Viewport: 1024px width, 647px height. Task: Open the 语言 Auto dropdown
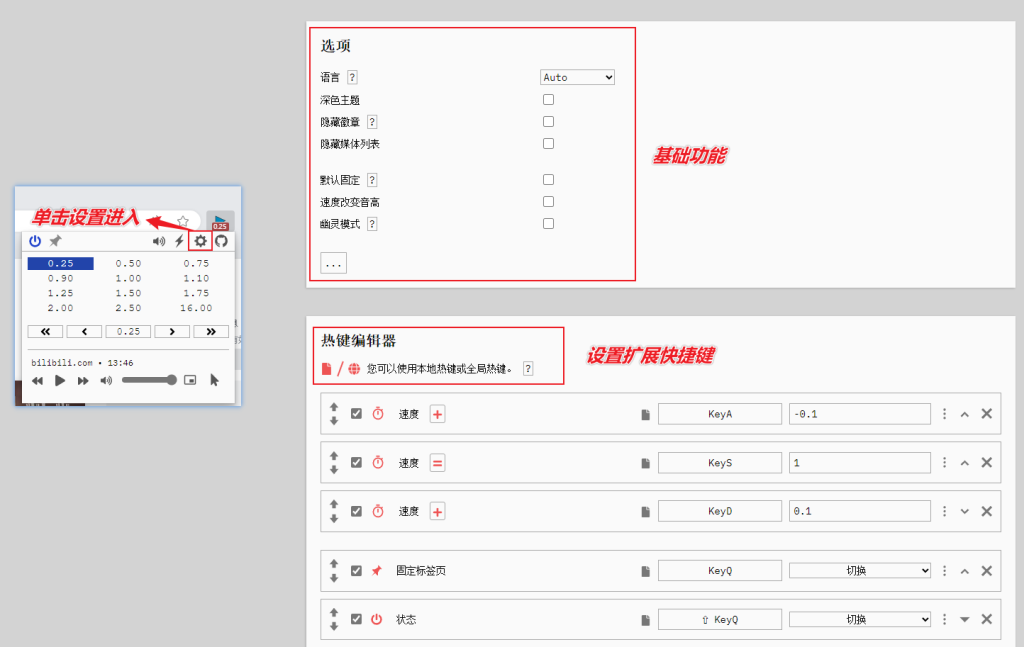coord(577,77)
